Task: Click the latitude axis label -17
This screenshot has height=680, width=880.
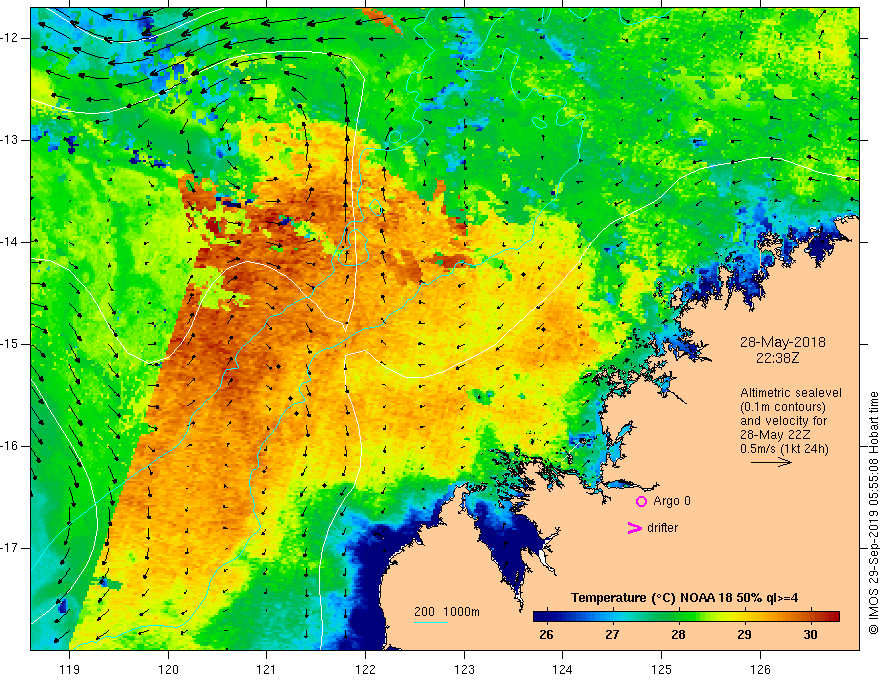Action: point(11,548)
